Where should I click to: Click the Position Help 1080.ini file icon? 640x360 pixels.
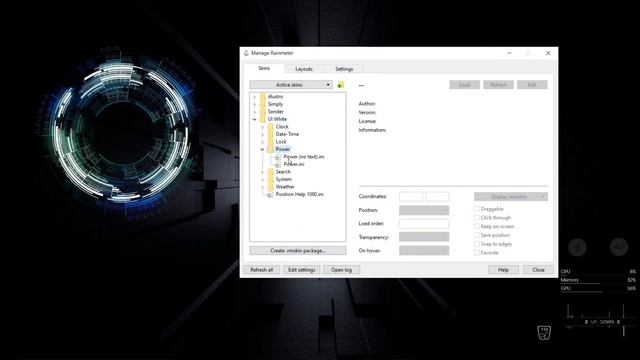coord(269,195)
